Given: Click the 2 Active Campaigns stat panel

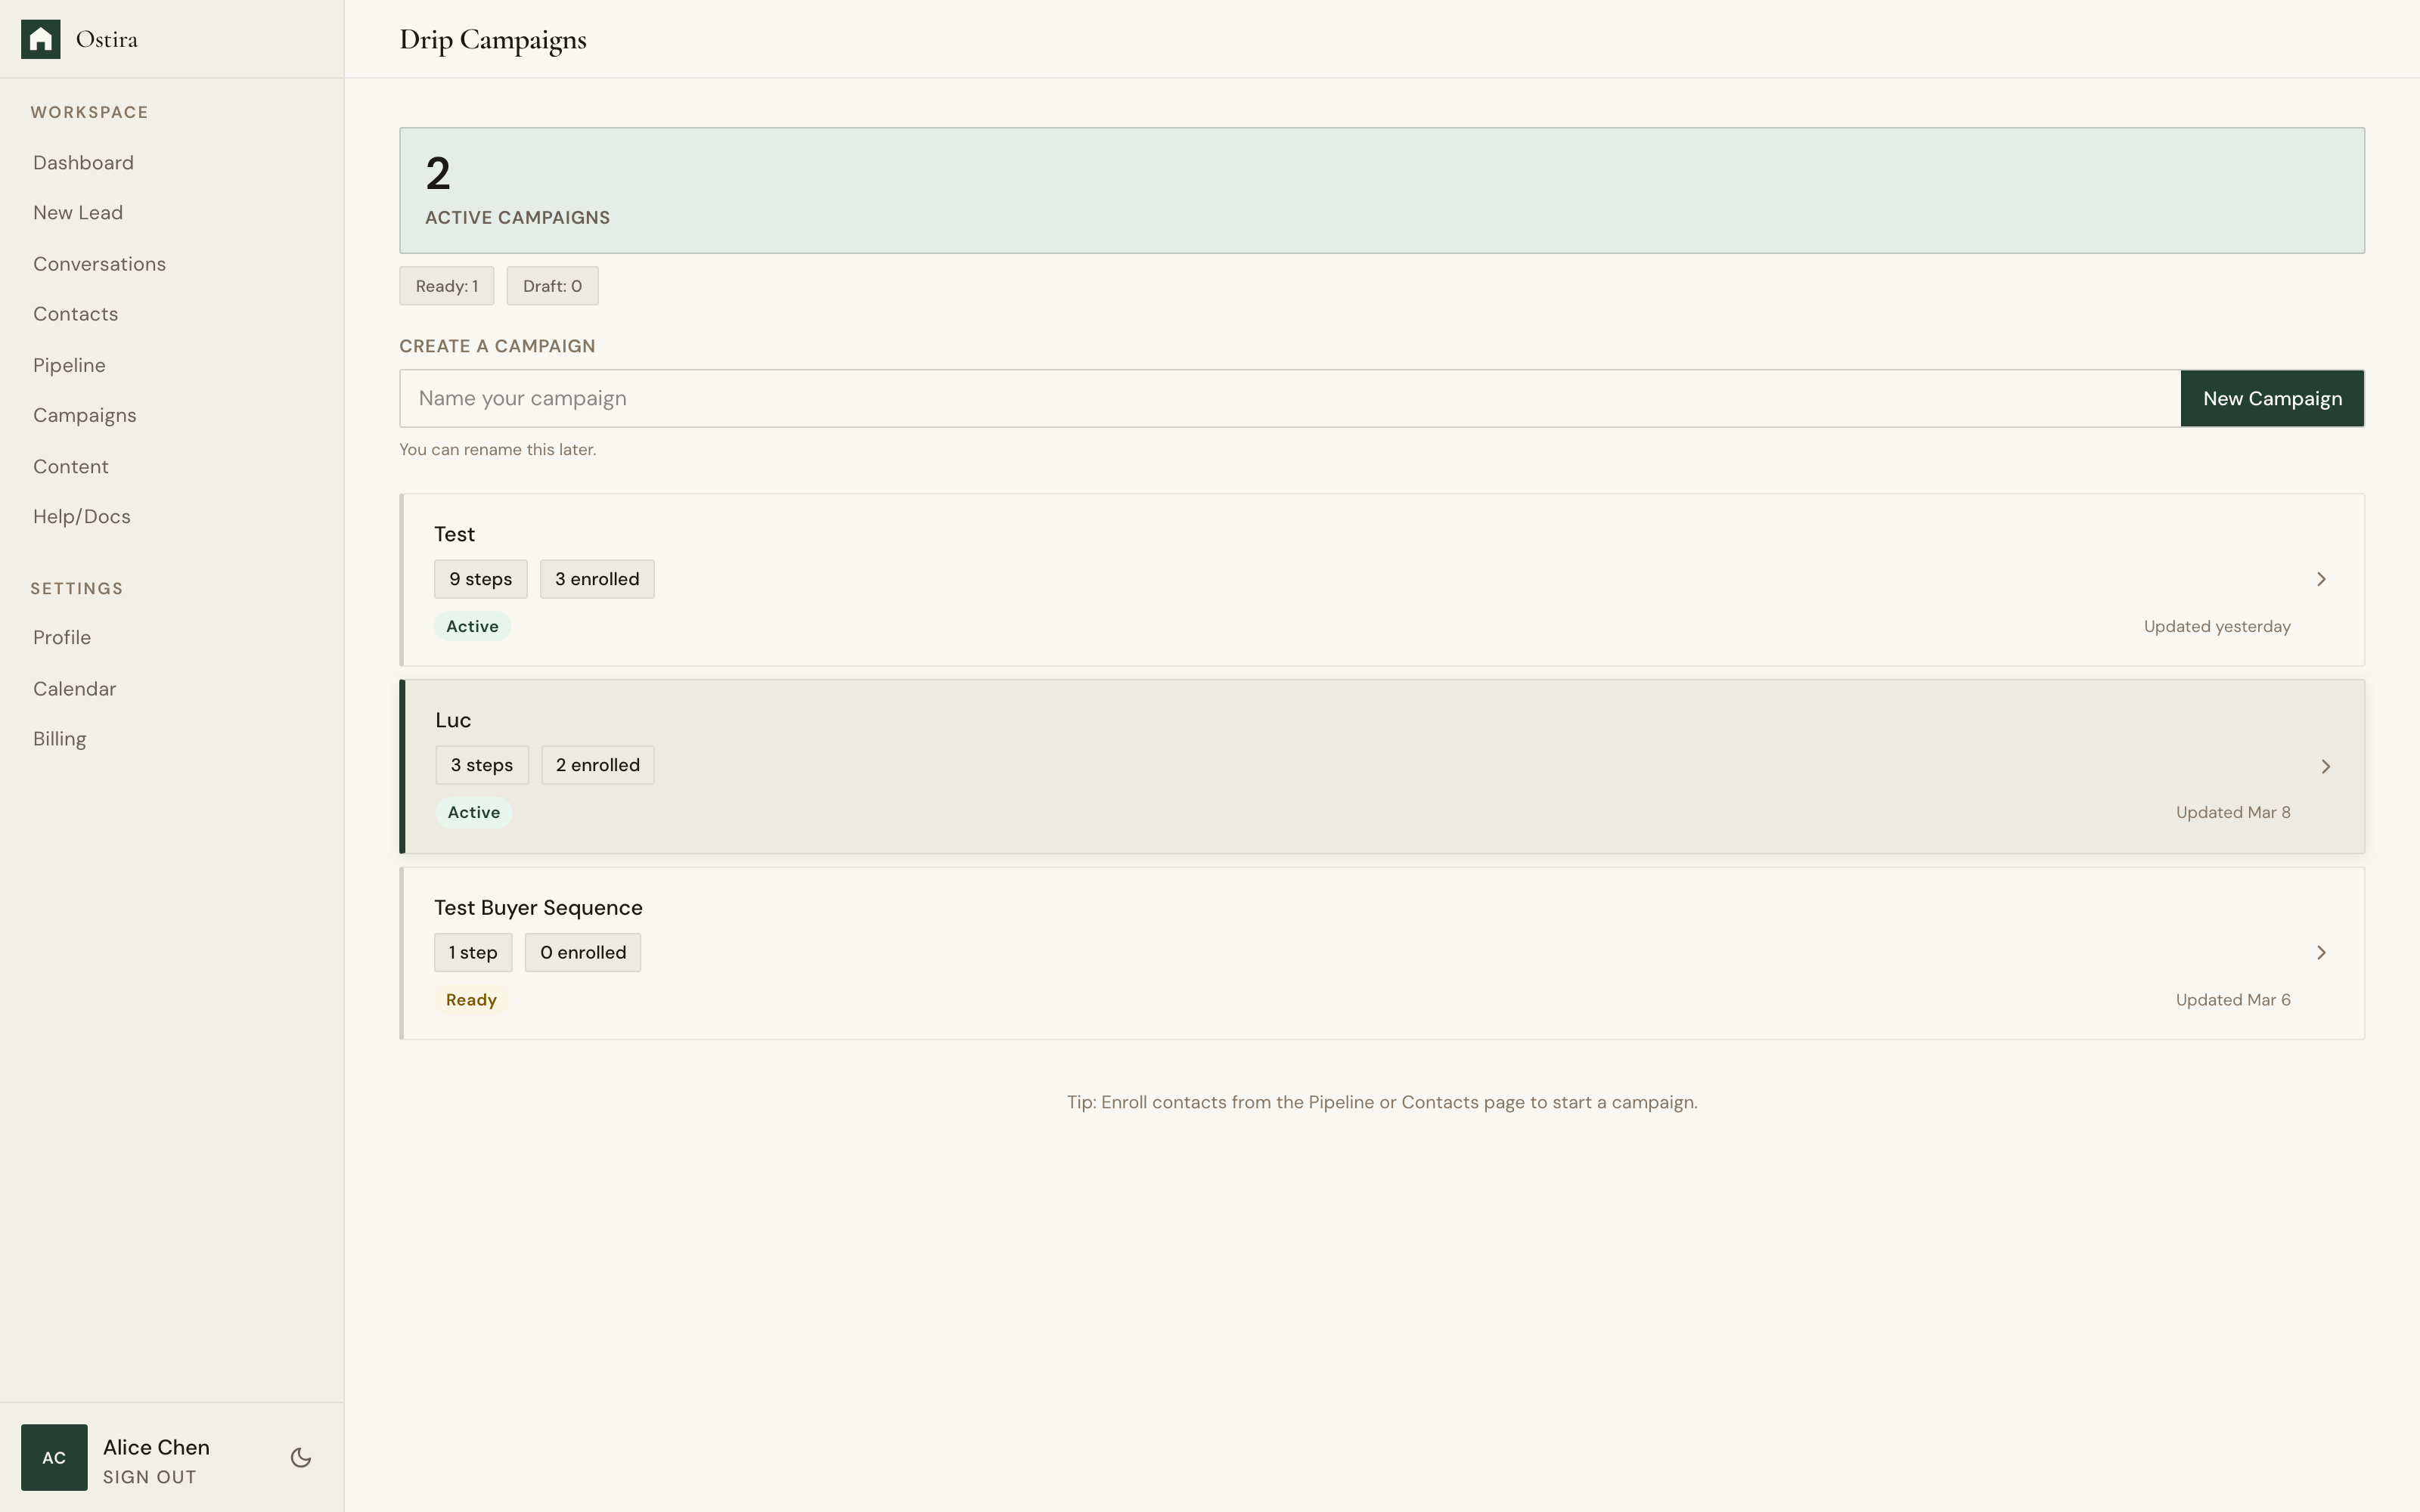Looking at the screenshot, I should [x=1380, y=190].
